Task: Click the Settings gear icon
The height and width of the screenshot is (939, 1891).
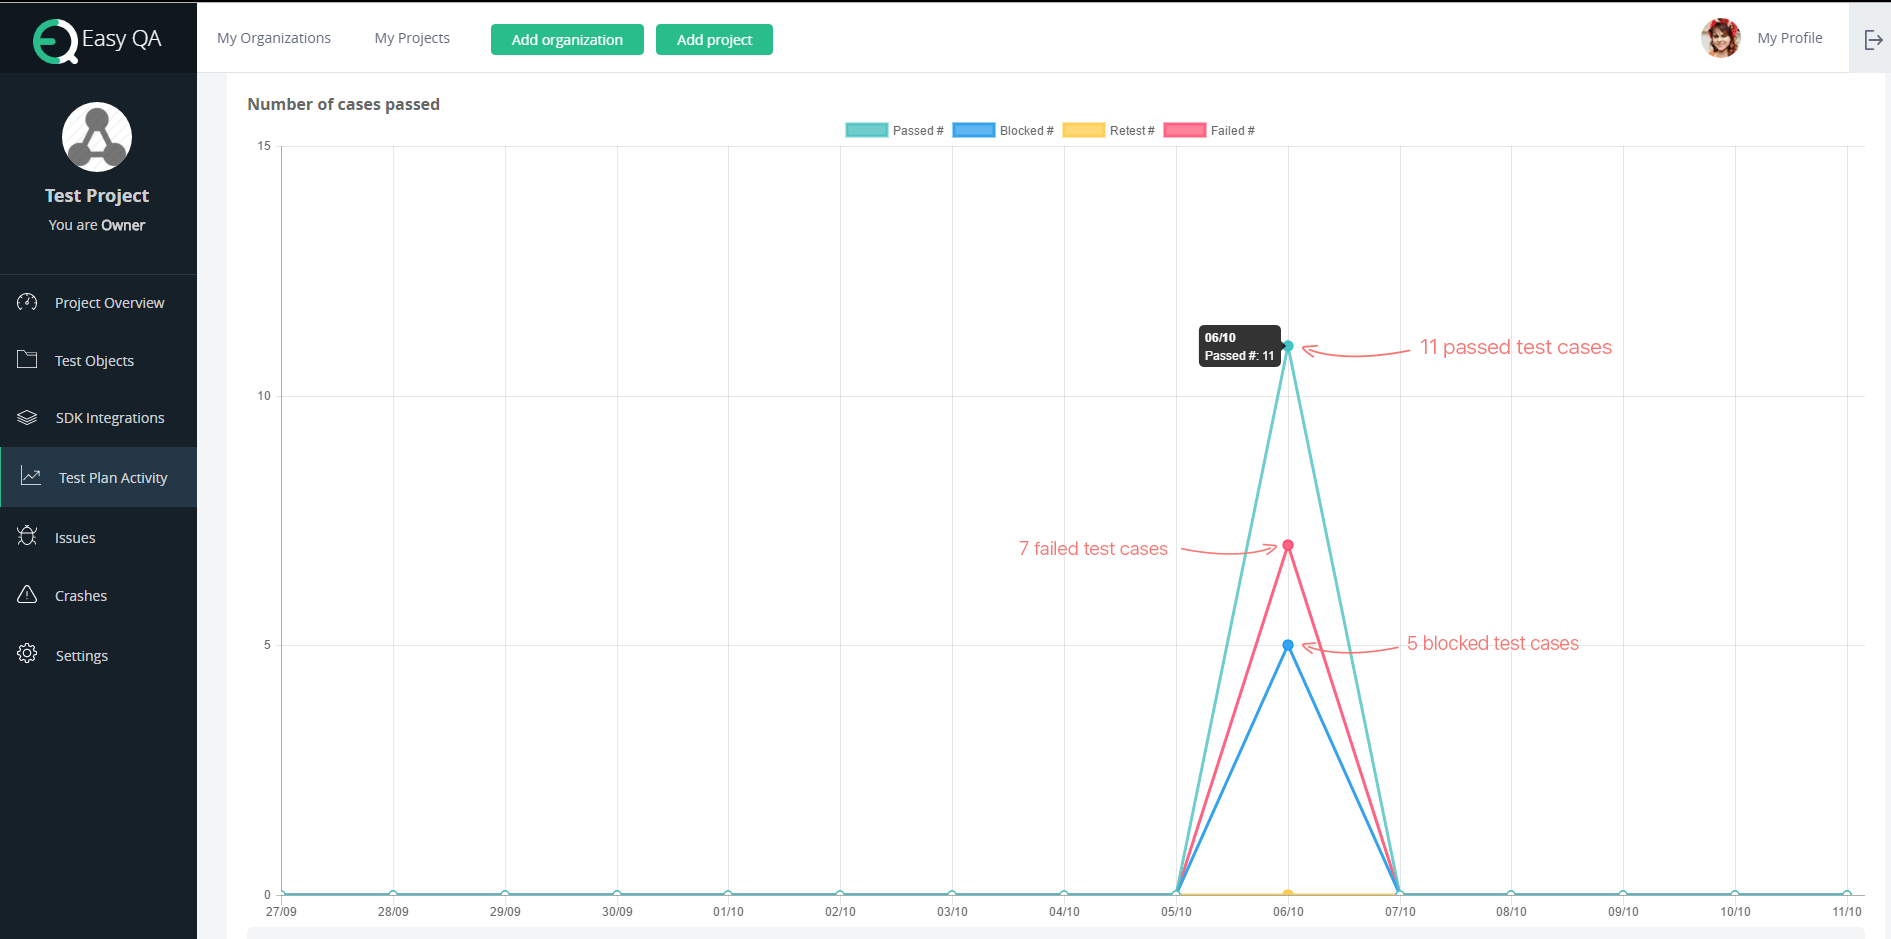Action: (x=27, y=654)
